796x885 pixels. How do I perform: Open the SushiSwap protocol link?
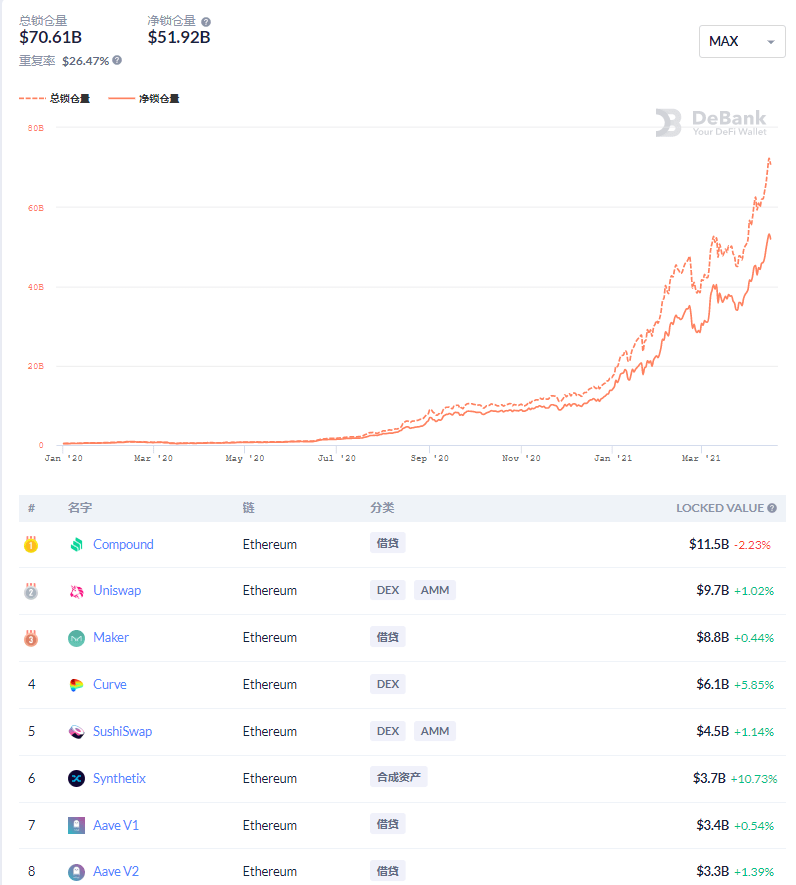(123, 731)
